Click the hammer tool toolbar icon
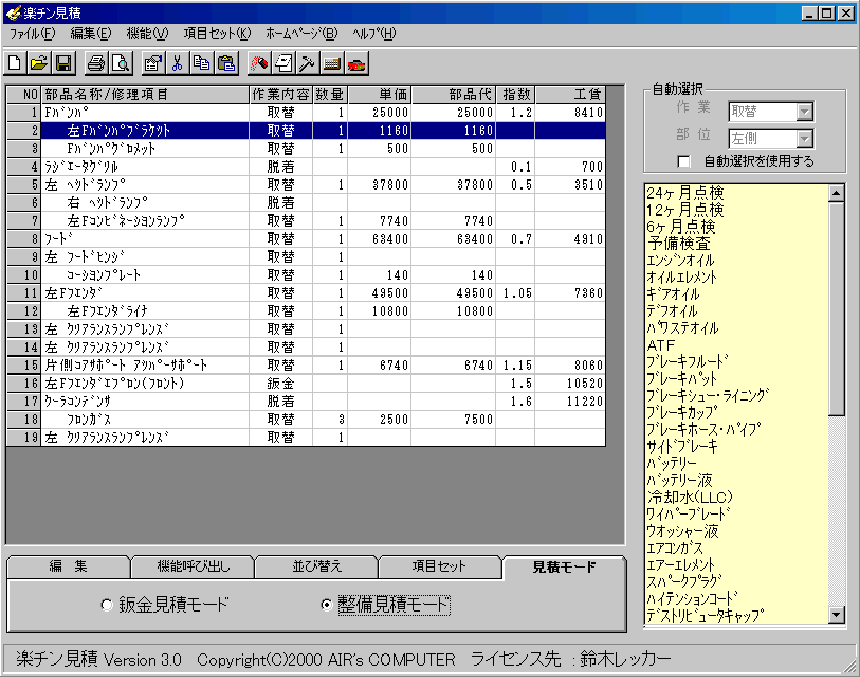The width and height of the screenshot is (860, 677). (307, 63)
